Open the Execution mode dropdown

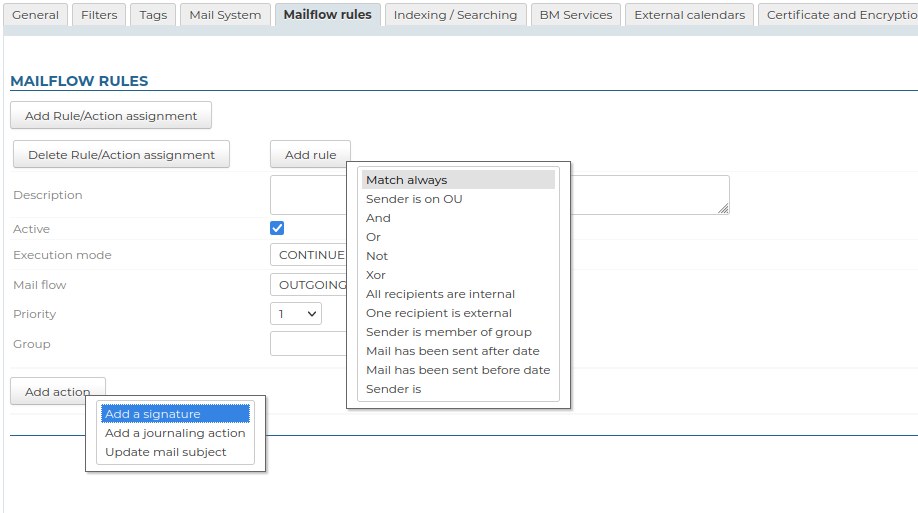pyautogui.click(x=308, y=255)
